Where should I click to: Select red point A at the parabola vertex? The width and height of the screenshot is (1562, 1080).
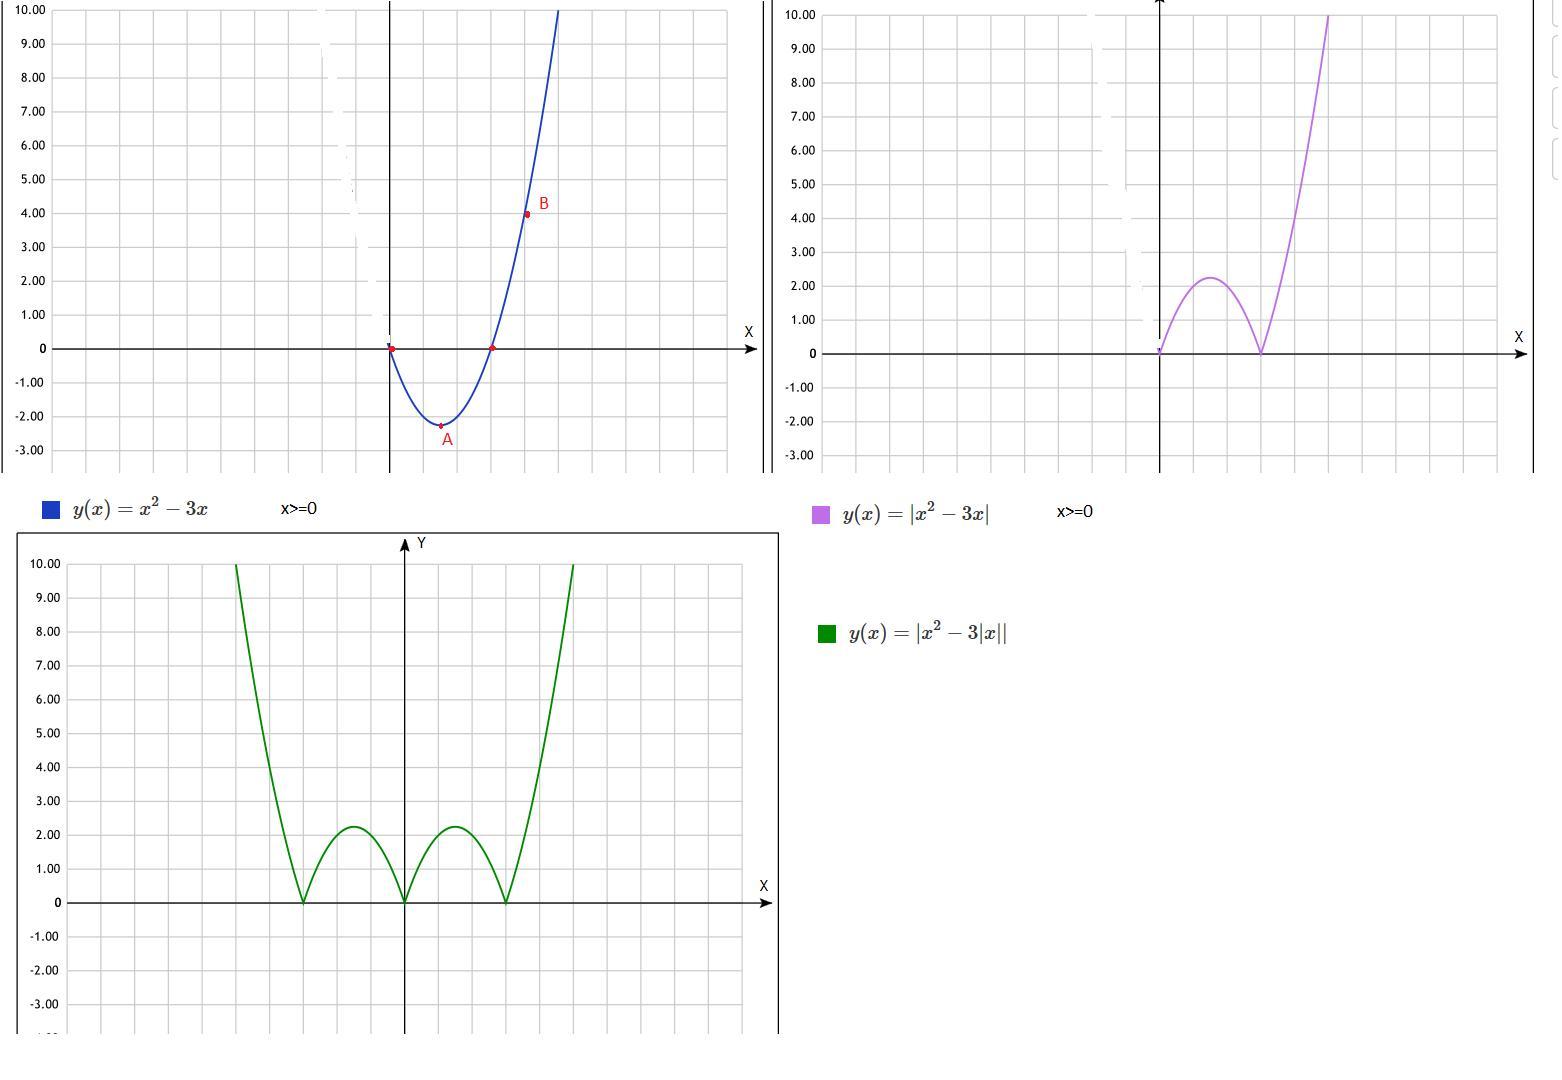point(441,426)
